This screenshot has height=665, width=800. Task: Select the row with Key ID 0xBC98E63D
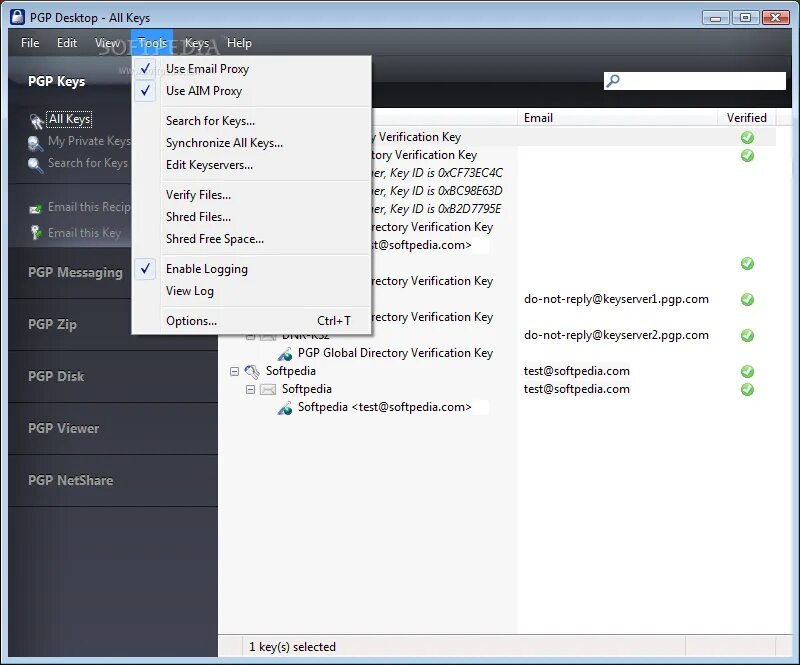438,191
